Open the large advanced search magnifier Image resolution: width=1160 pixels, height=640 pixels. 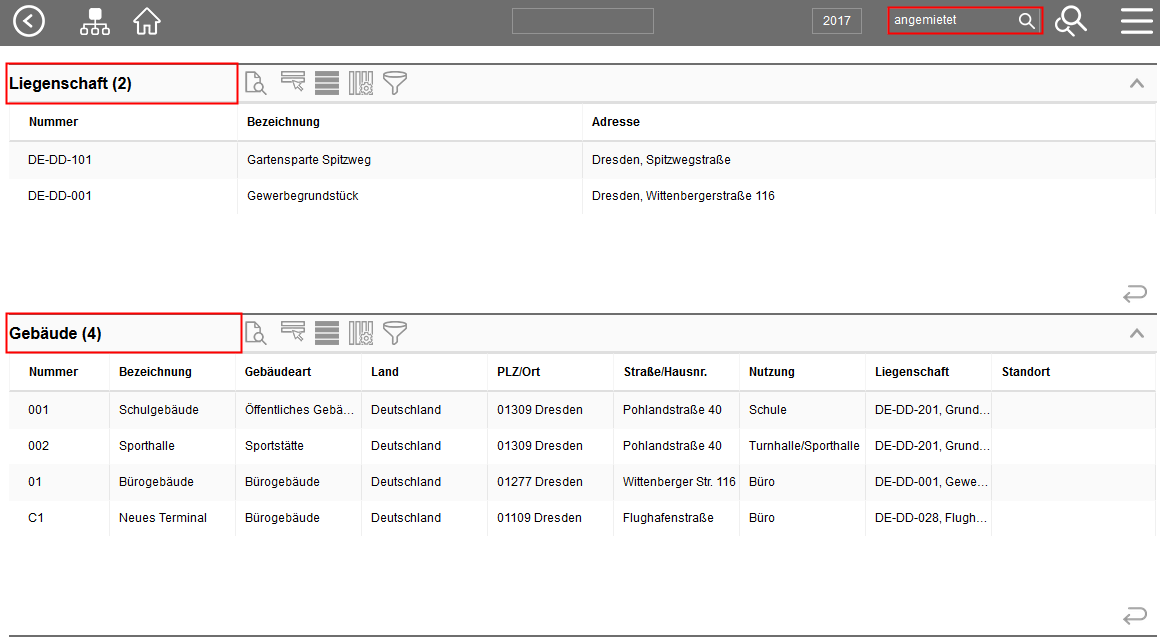(x=1071, y=21)
